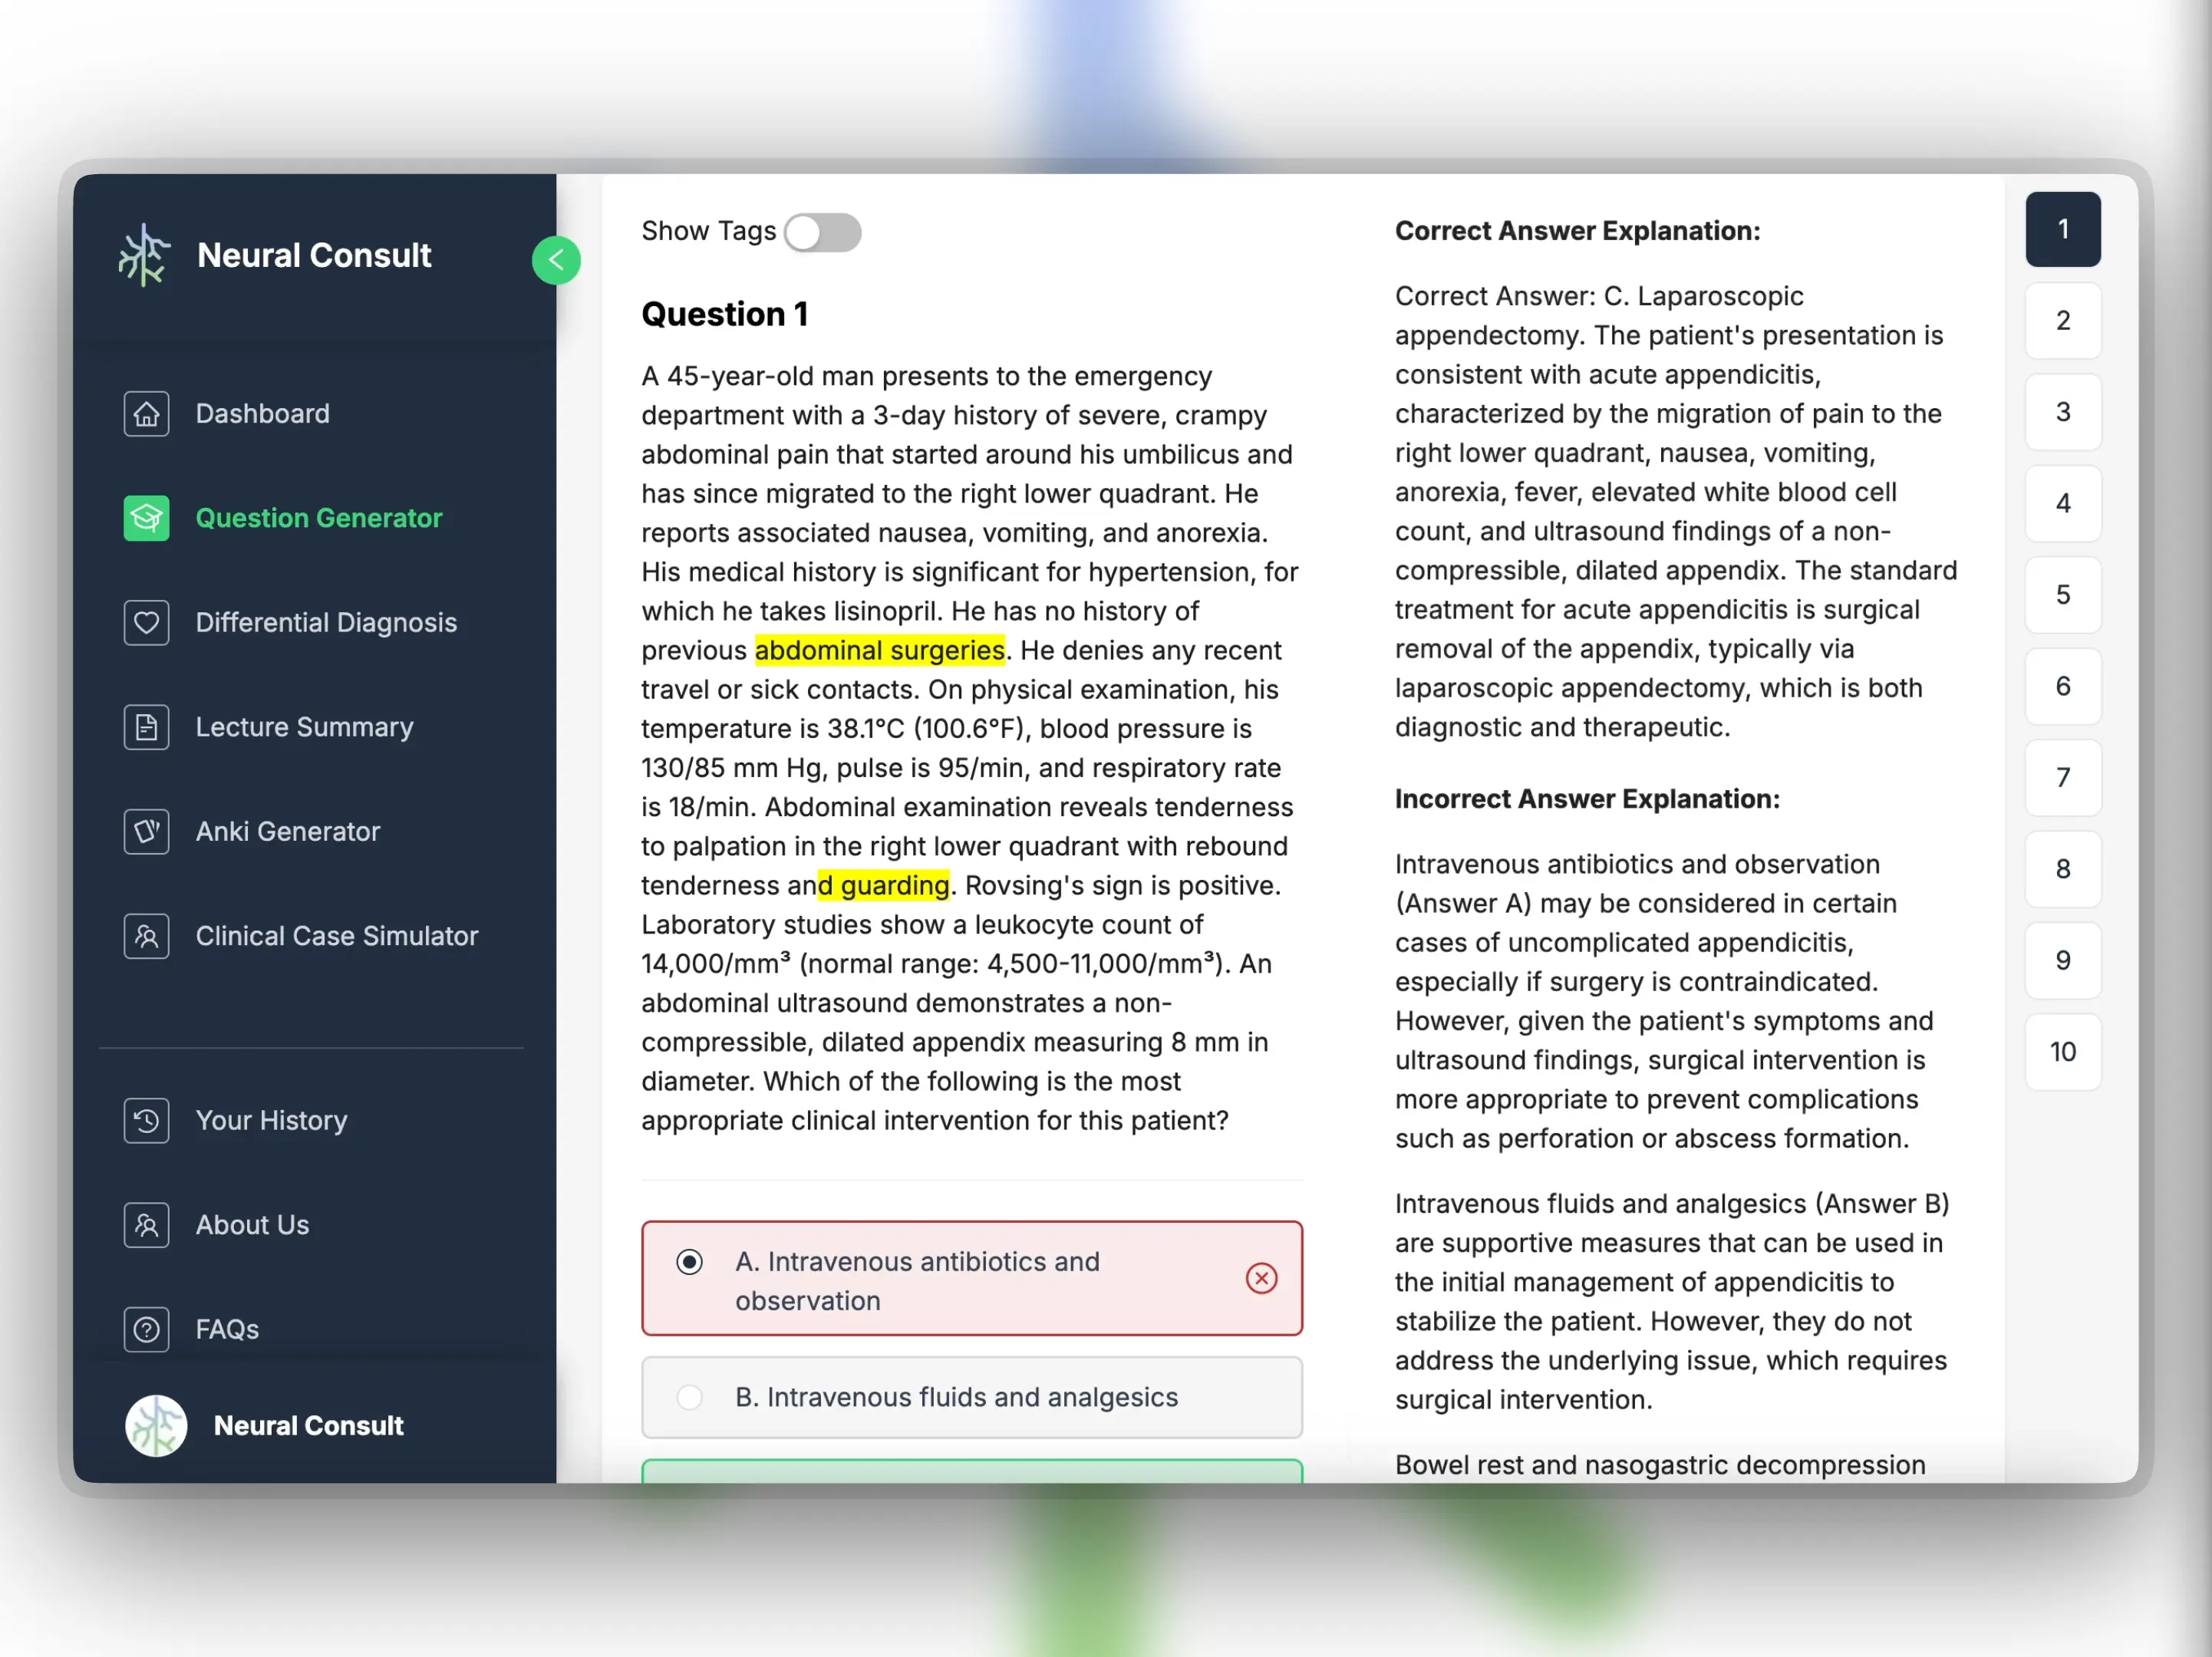
Task: Select question number 1 tab
Action: coord(2064,226)
